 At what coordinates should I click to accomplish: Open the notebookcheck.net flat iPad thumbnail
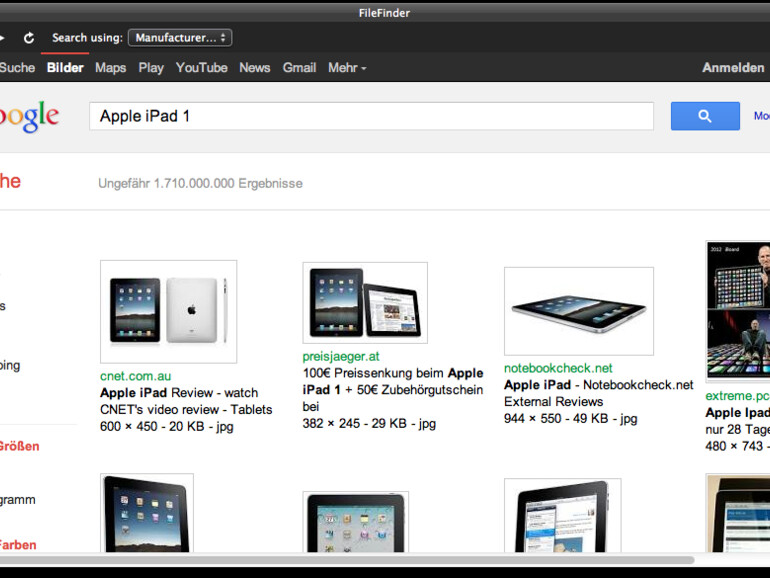click(578, 311)
